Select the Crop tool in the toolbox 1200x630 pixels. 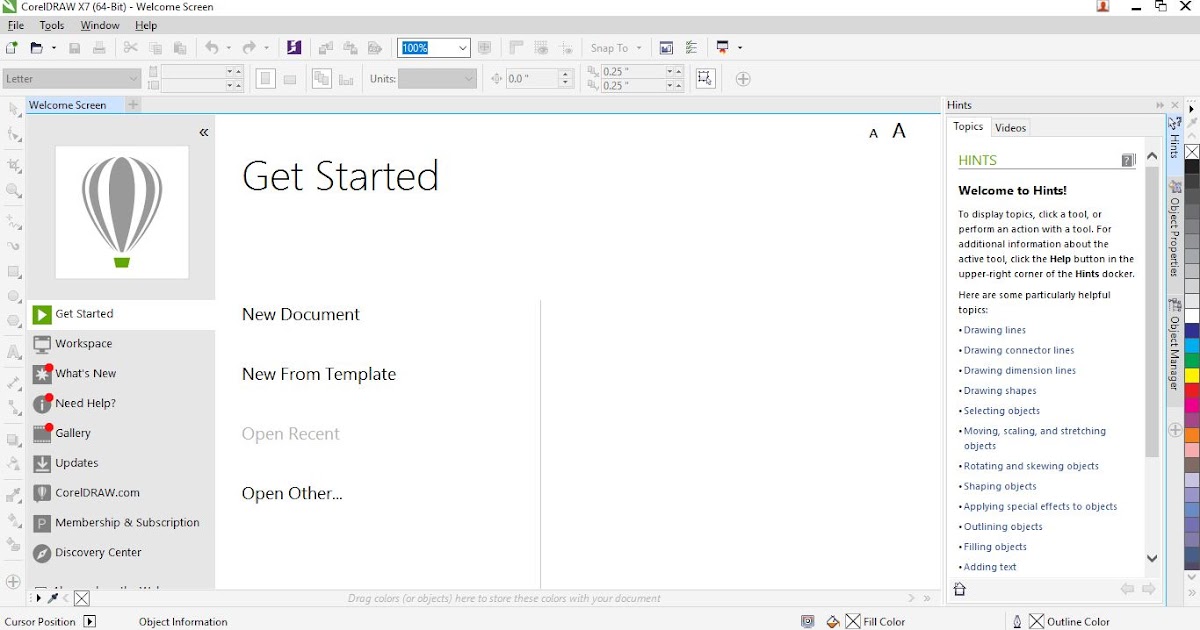pos(13,165)
